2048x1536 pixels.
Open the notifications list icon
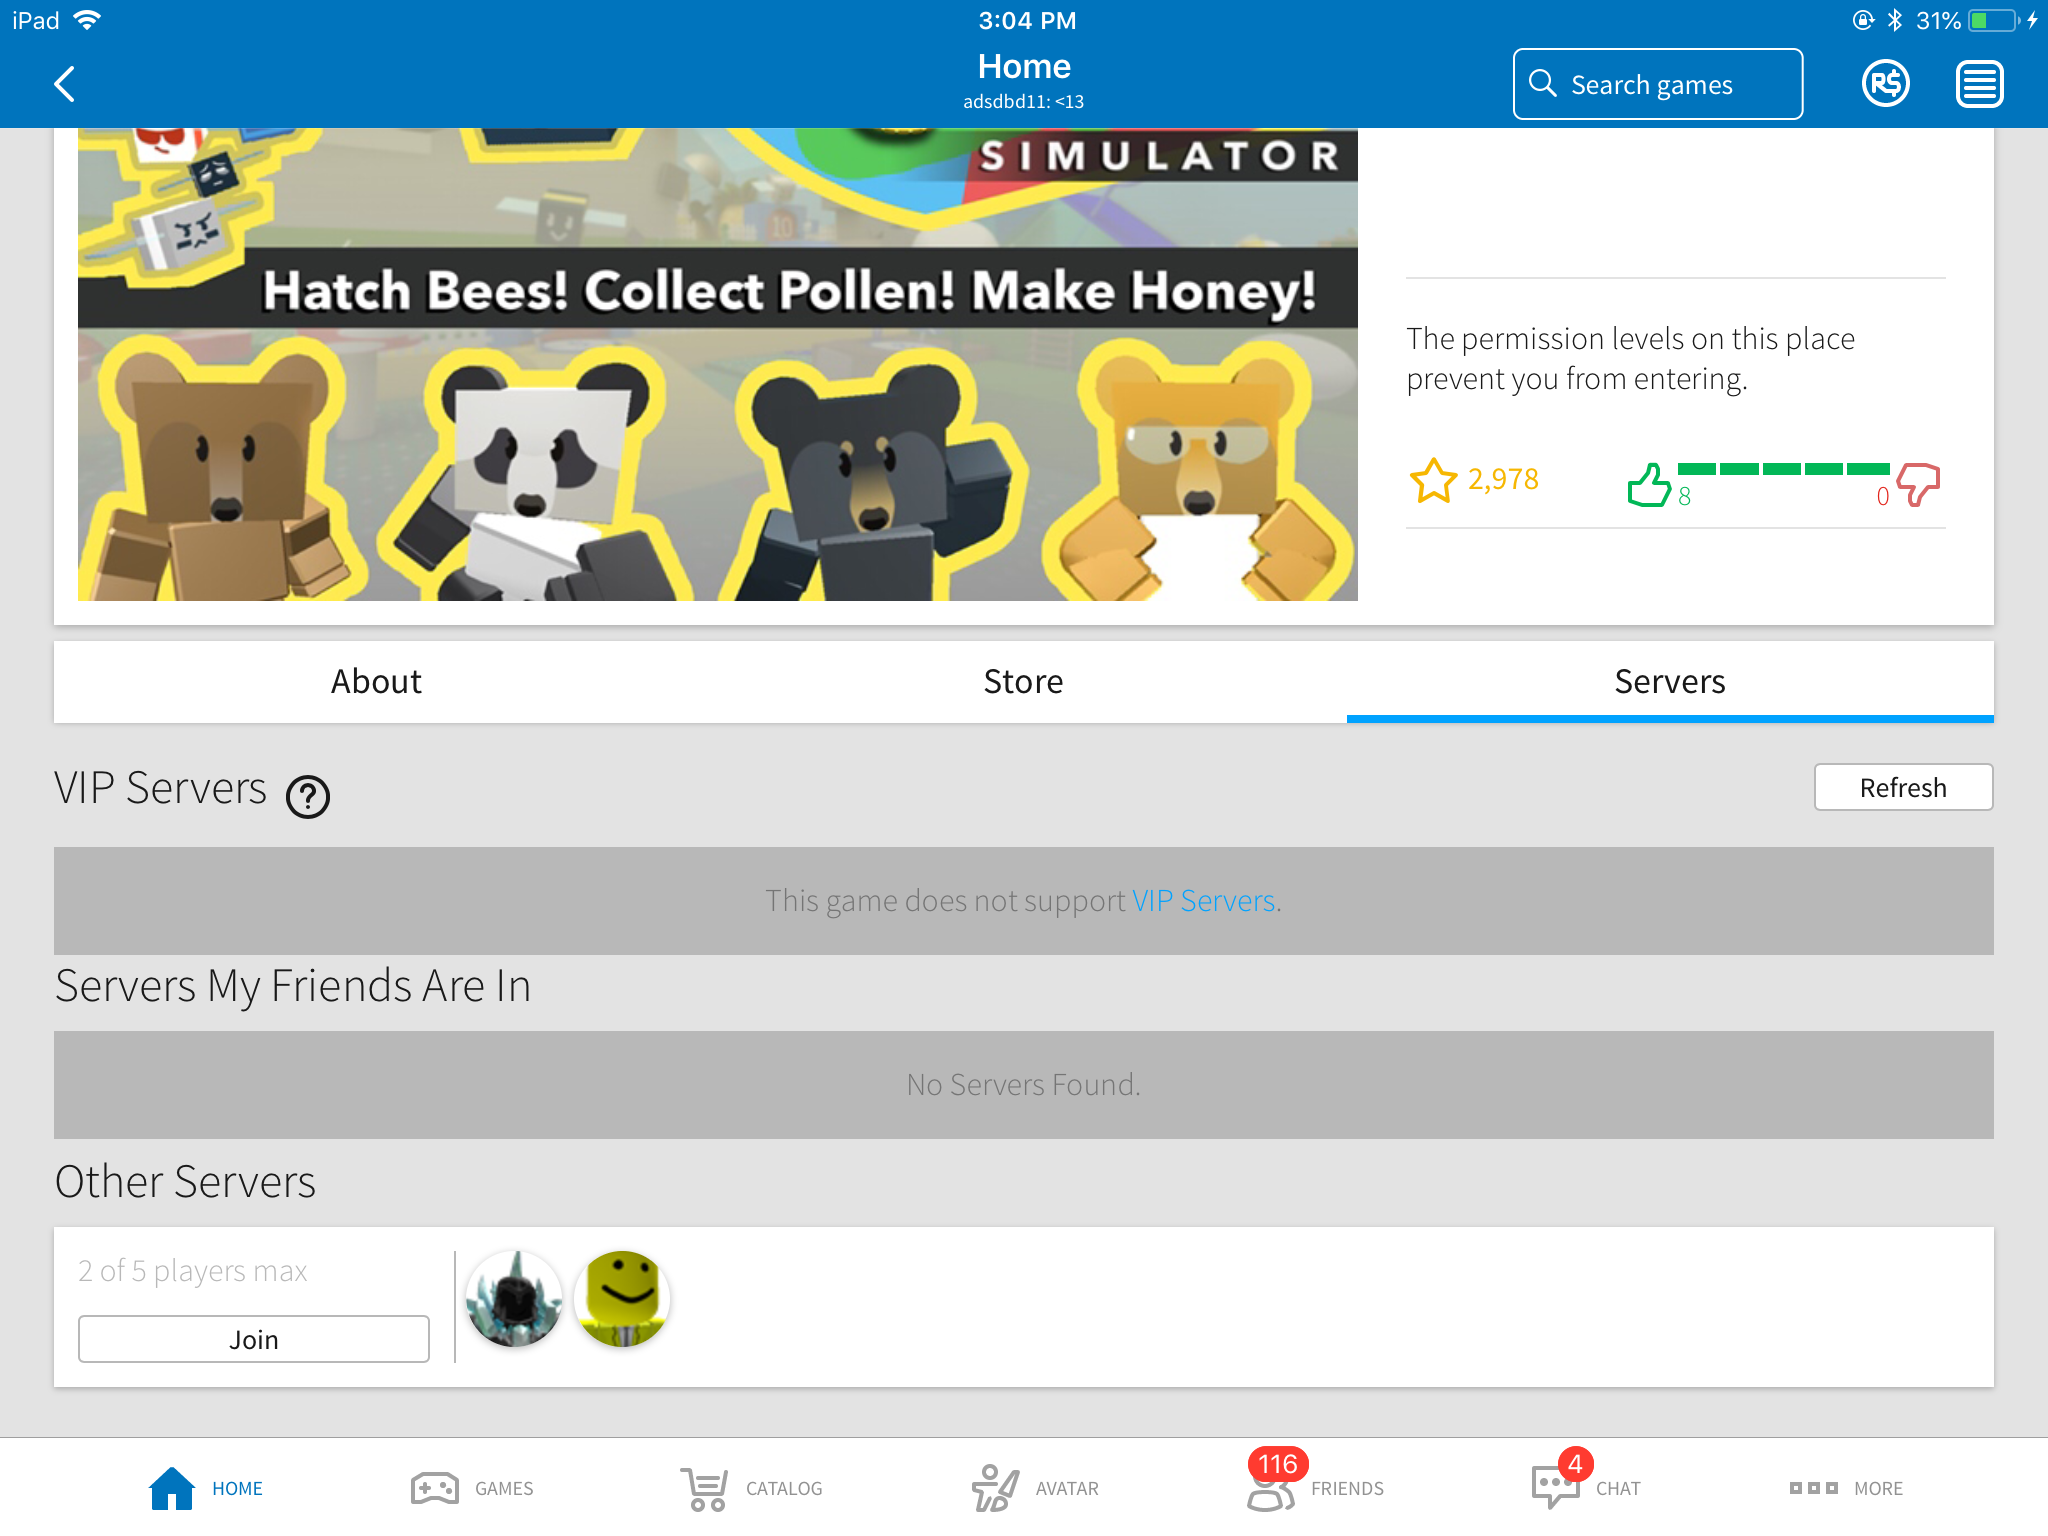coord(1980,84)
